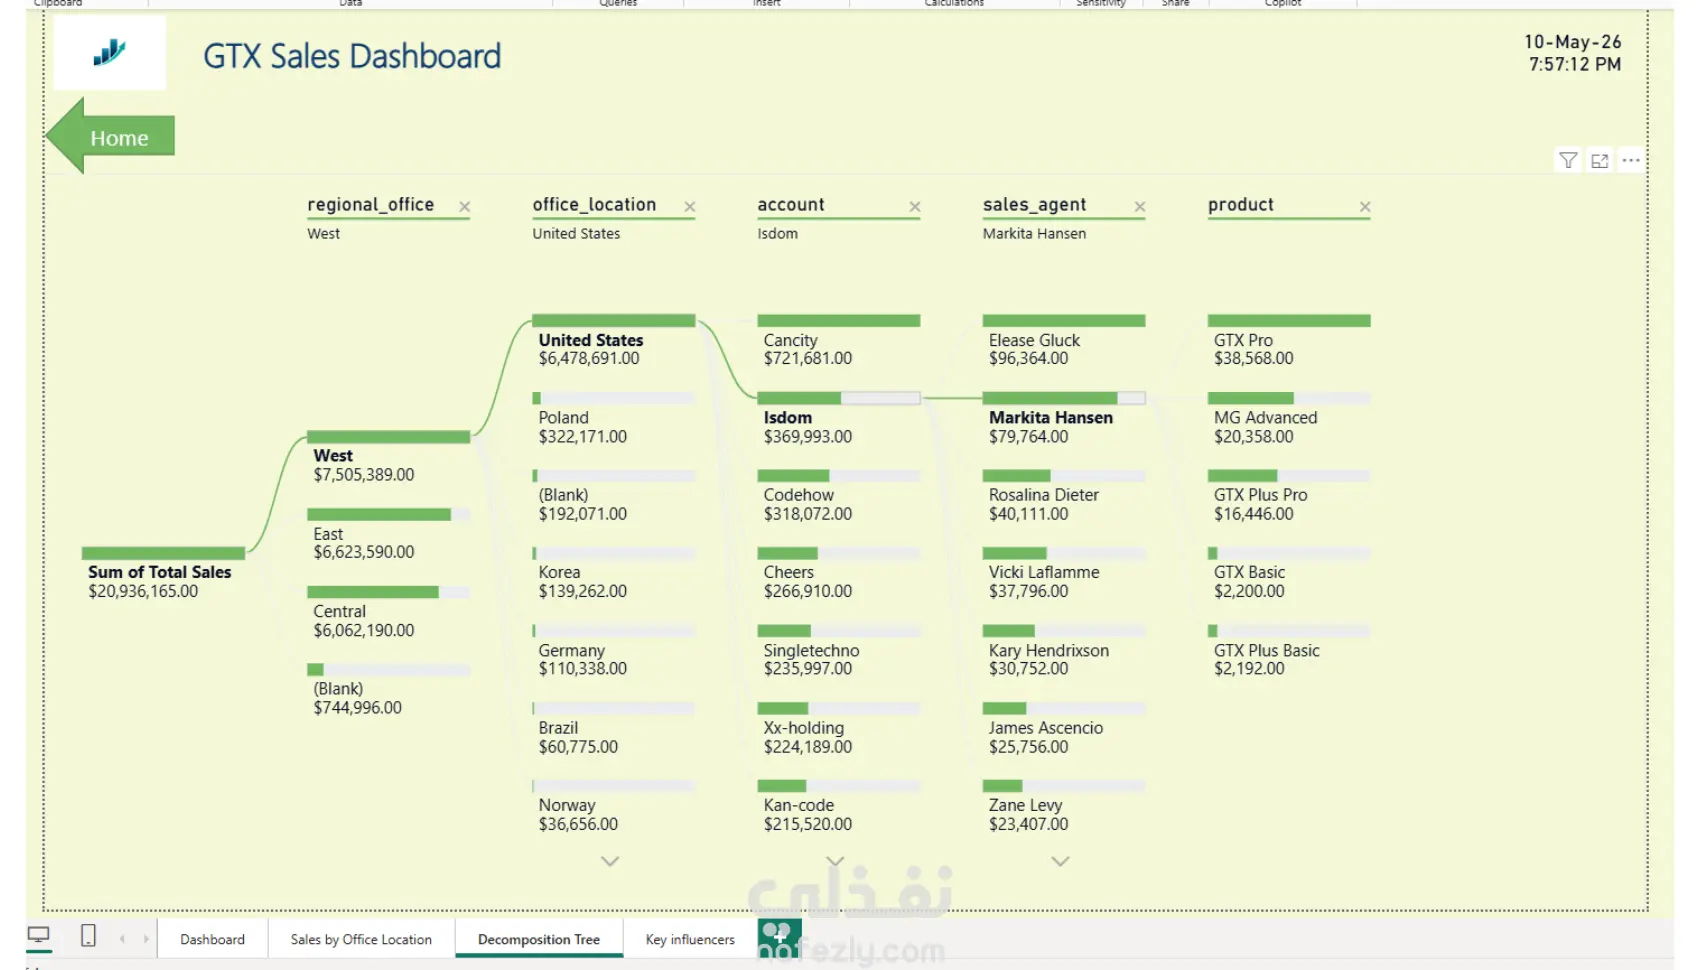Image resolution: width=1700 pixels, height=970 pixels.
Task: Show more accounts below Kan-code
Action: click(835, 861)
